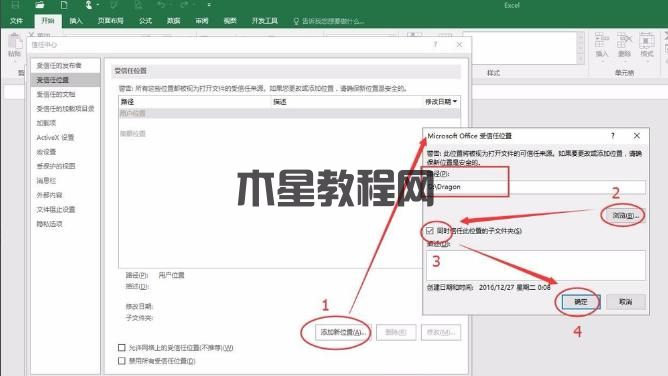Image resolution: width=668 pixels, height=376 pixels.
Task: Click the 确定 button in trusted location dialog
Action: pyautogui.click(x=581, y=301)
